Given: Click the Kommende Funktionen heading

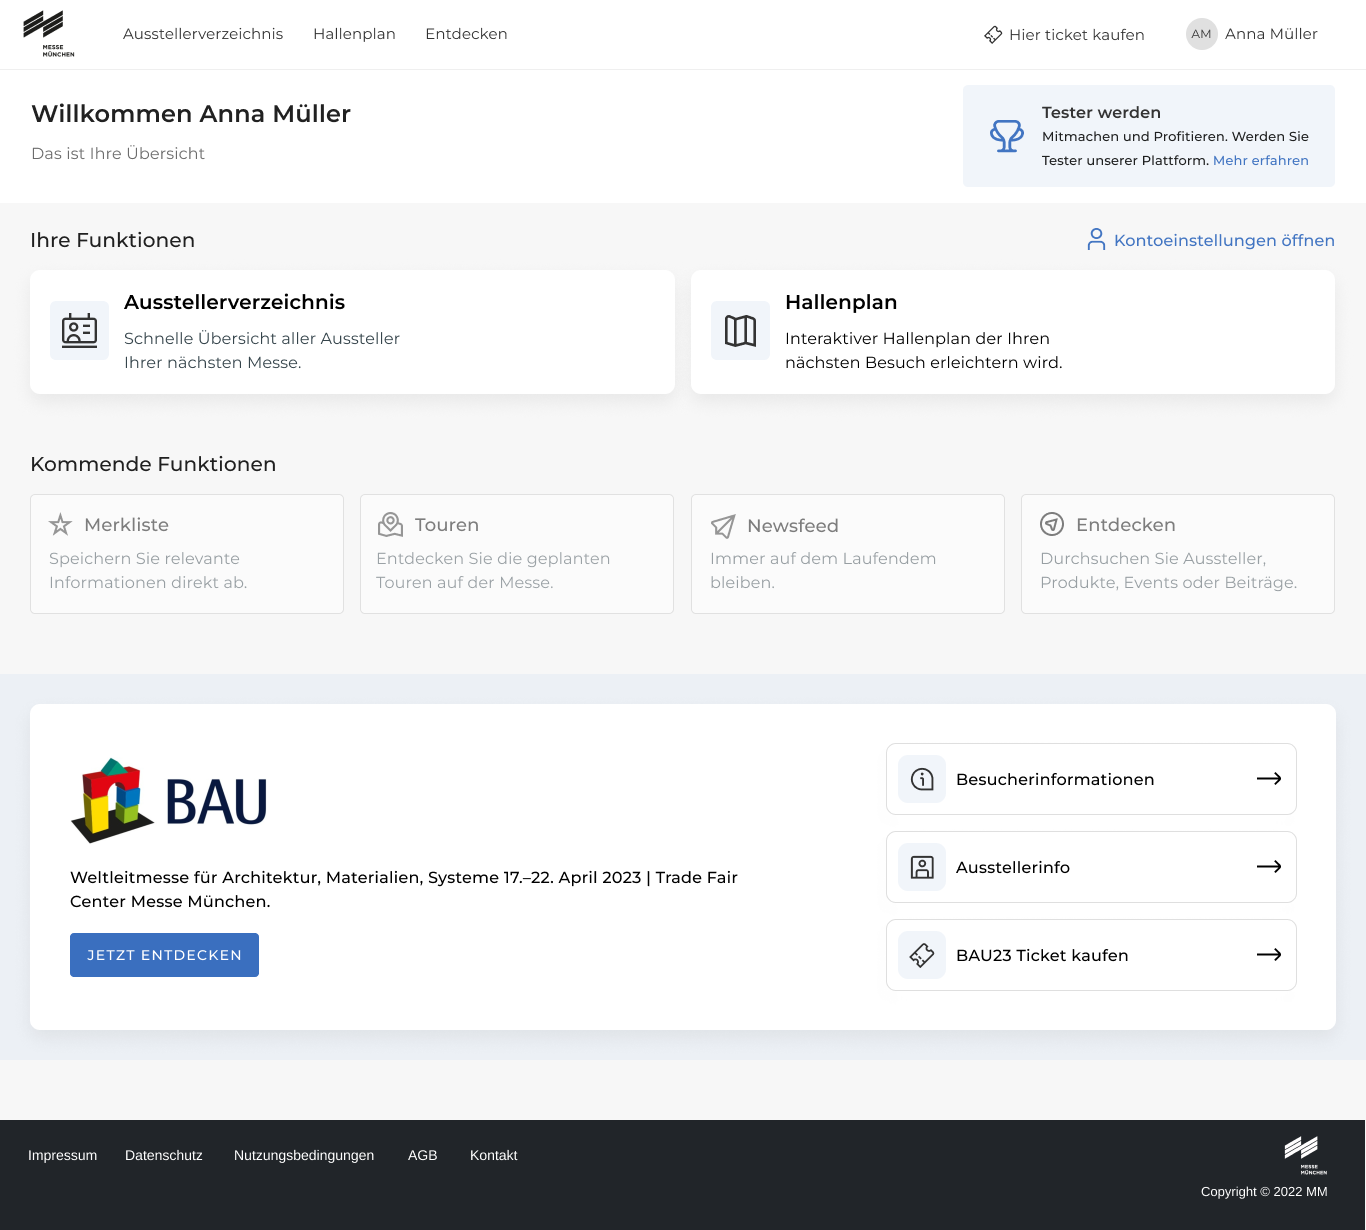Looking at the screenshot, I should click(x=153, y=464).
